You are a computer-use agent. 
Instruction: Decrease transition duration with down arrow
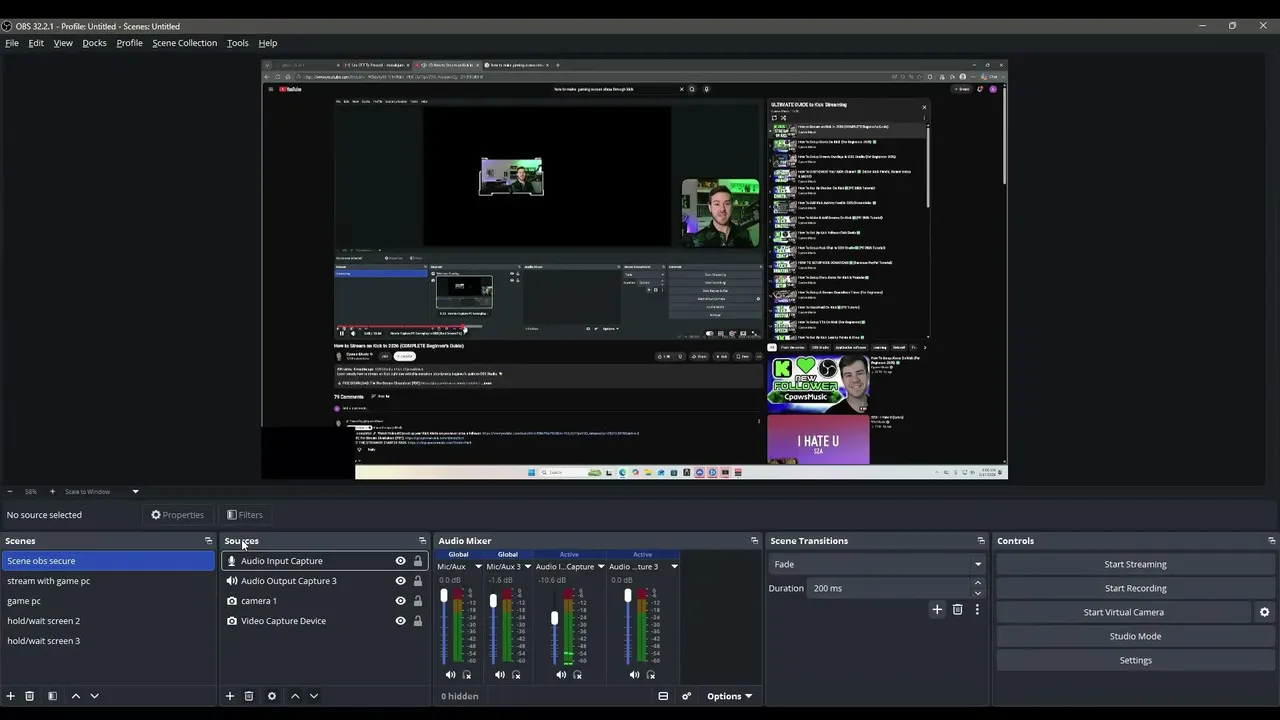tap(977, 593)
